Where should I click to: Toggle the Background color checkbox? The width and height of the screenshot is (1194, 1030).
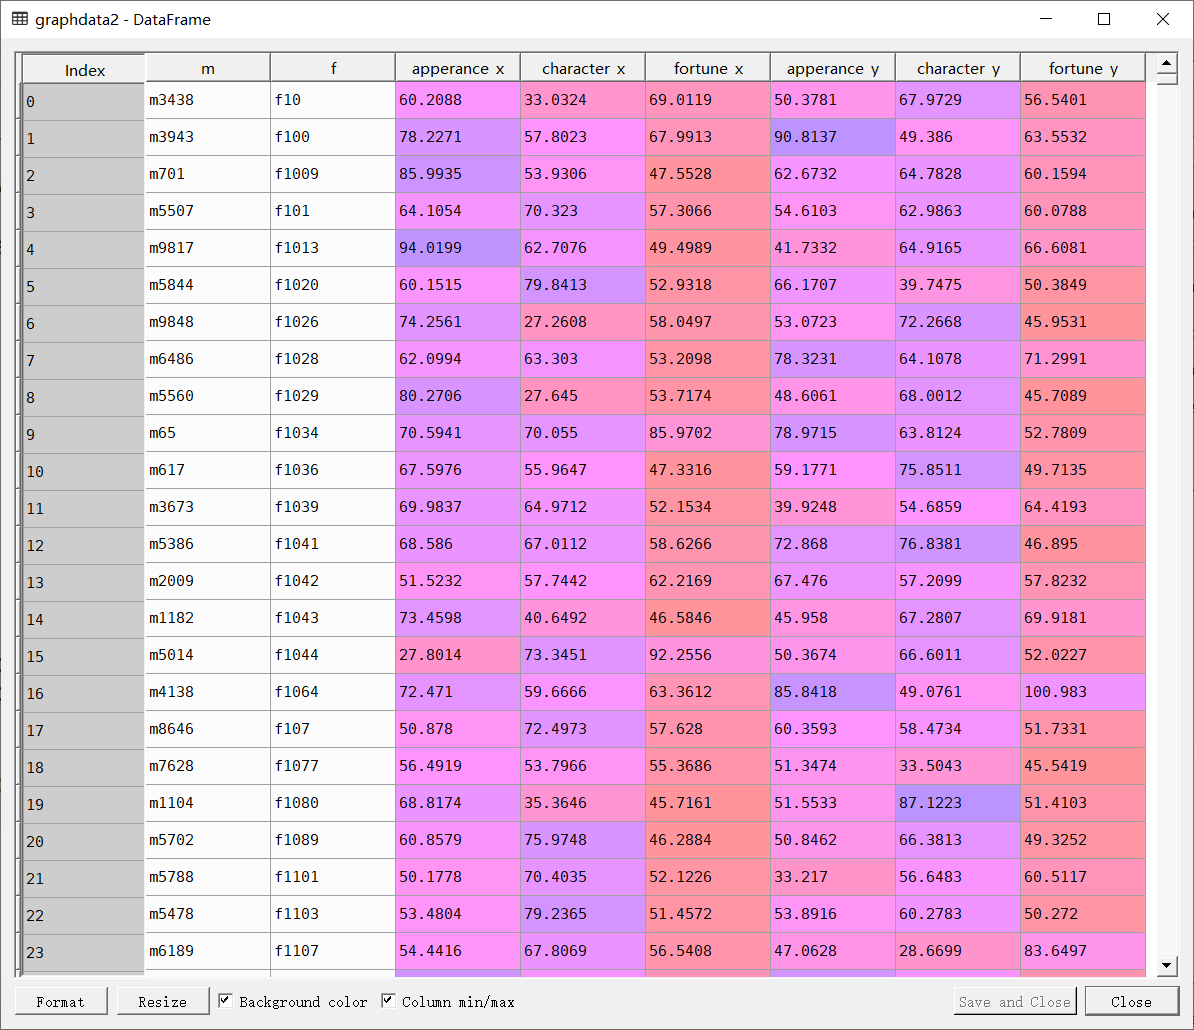pyautogui.click(x=225, y=1000)
